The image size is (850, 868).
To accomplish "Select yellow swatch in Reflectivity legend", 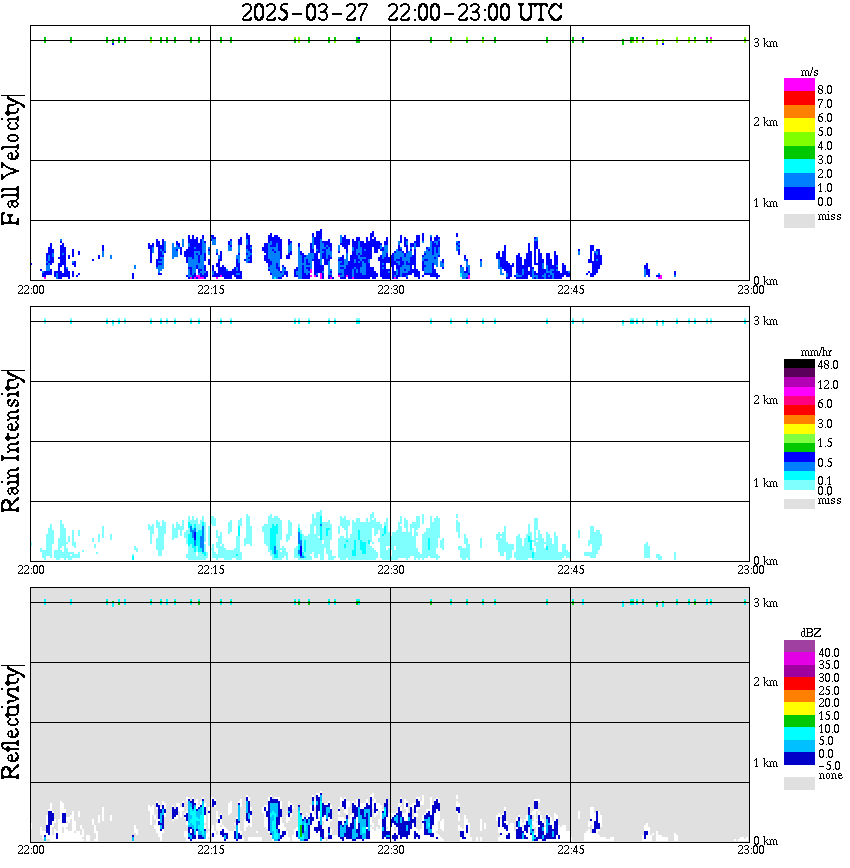I will point(799,709).
